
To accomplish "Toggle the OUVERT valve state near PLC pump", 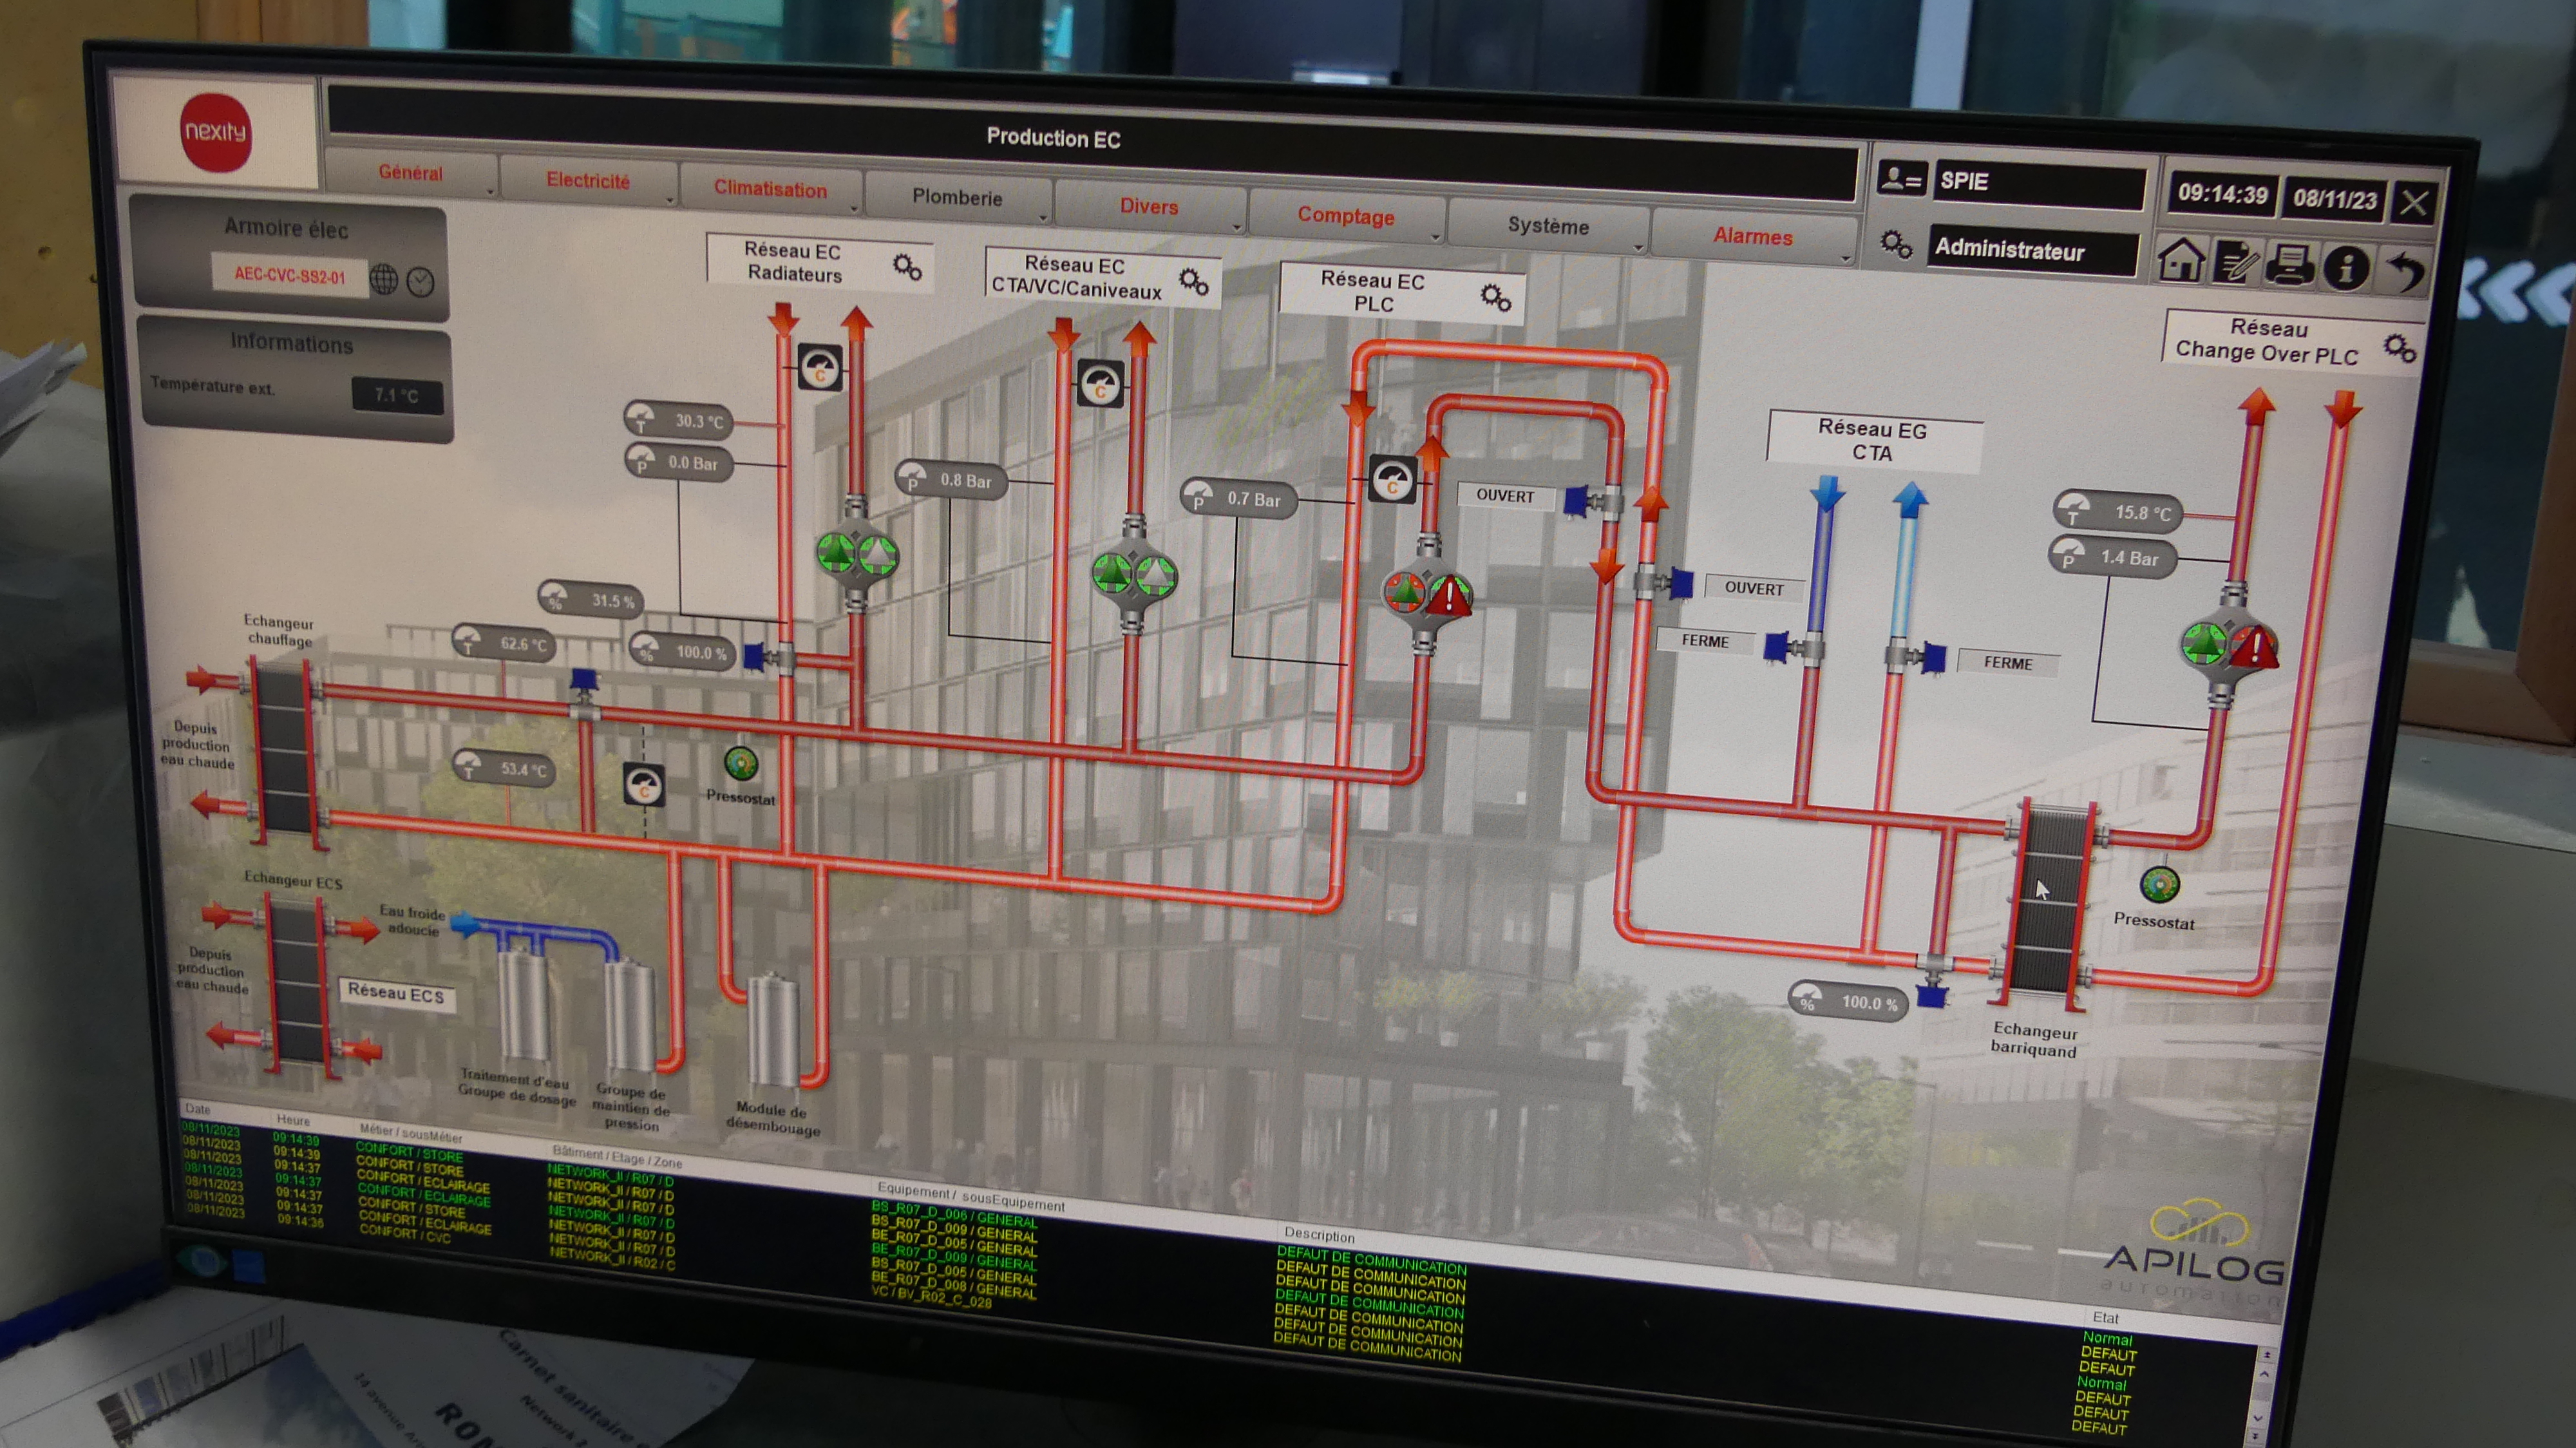I will click(x=1505, y=496).
